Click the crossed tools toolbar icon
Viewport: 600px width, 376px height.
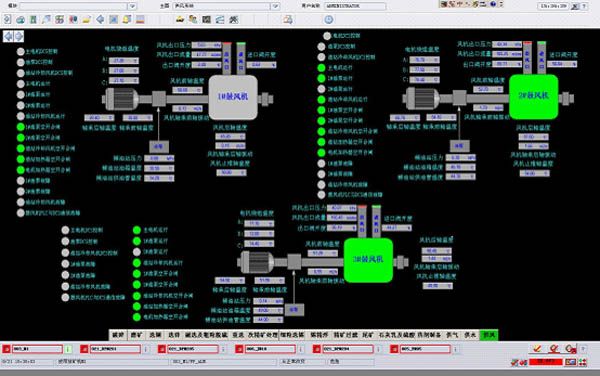tap(234, 20)
